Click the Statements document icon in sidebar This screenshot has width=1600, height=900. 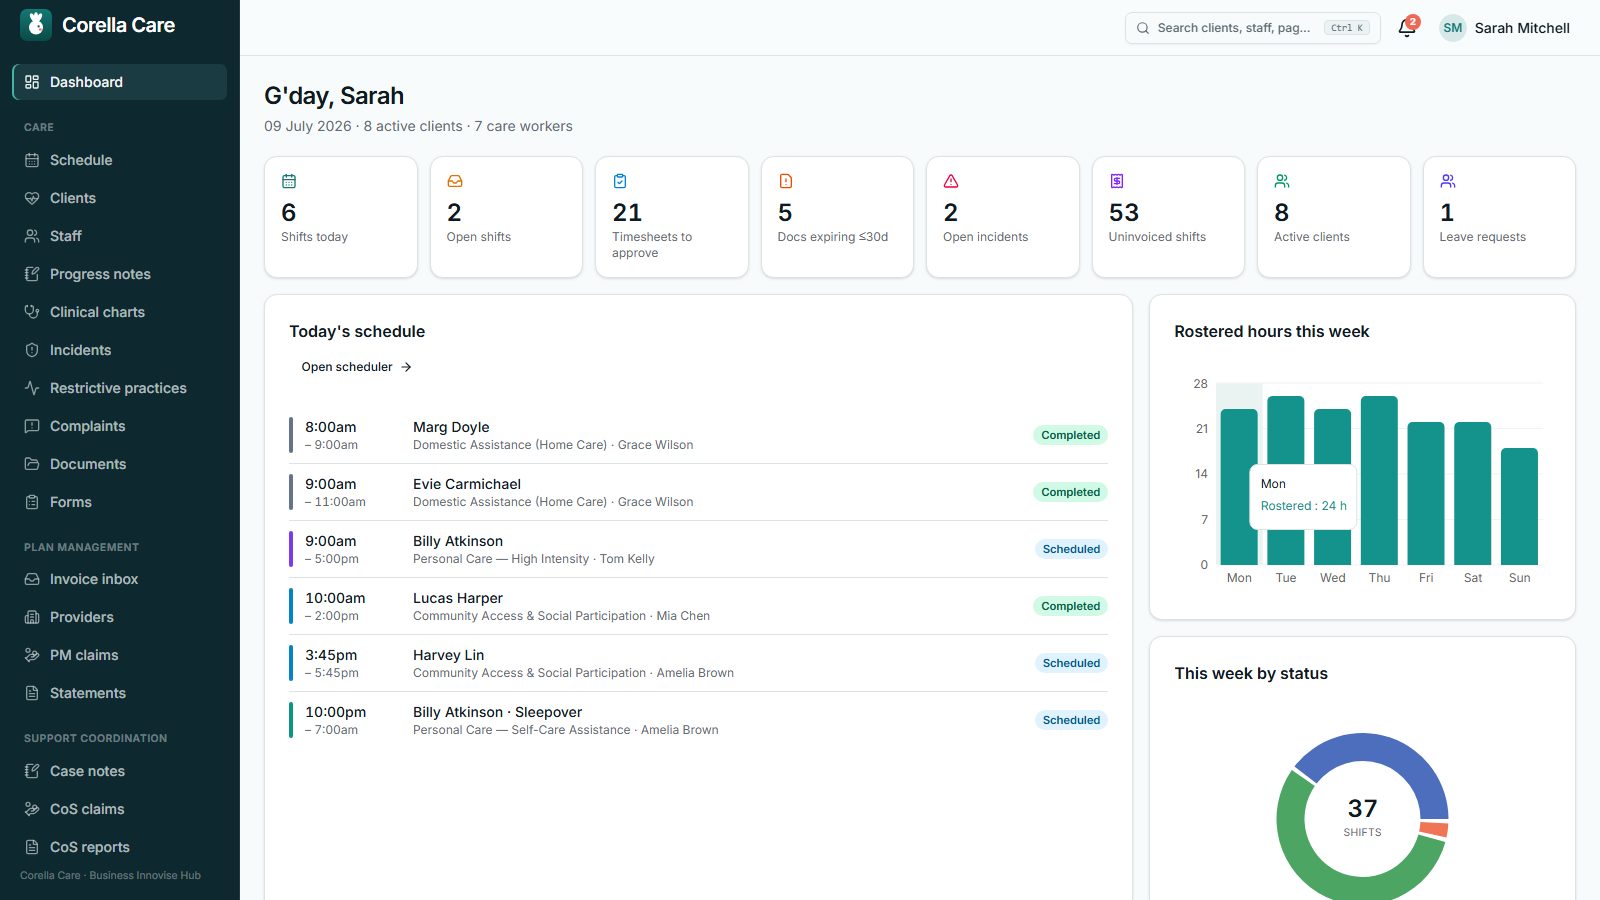coord(32,693)
